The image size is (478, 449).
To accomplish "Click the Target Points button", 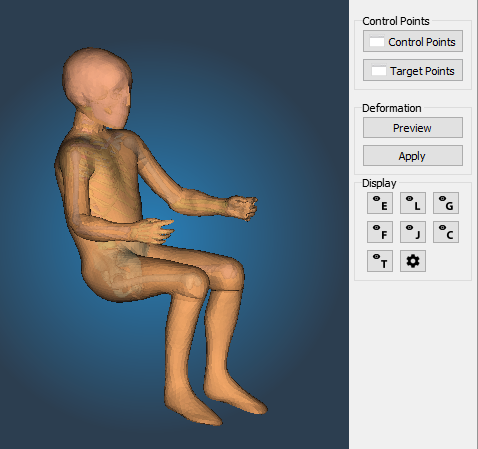I will (x=413, y=70).
